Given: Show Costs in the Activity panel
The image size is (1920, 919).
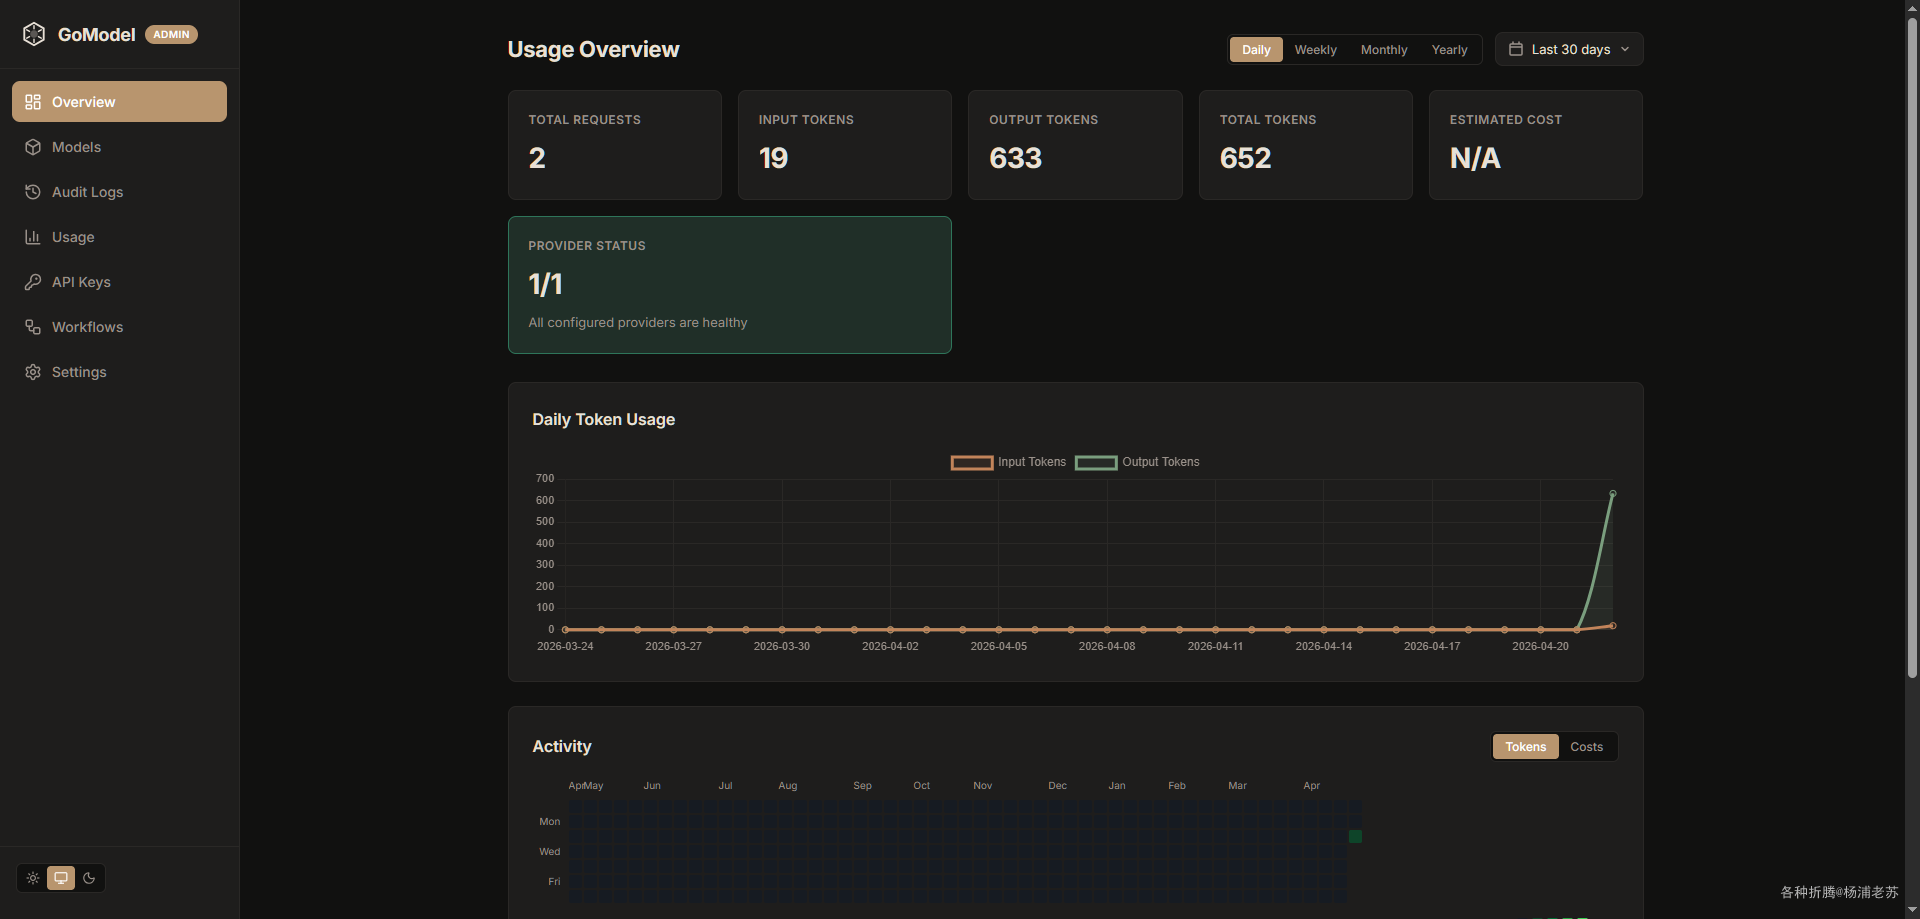Looking at the screenshot, I should 1586,747.
